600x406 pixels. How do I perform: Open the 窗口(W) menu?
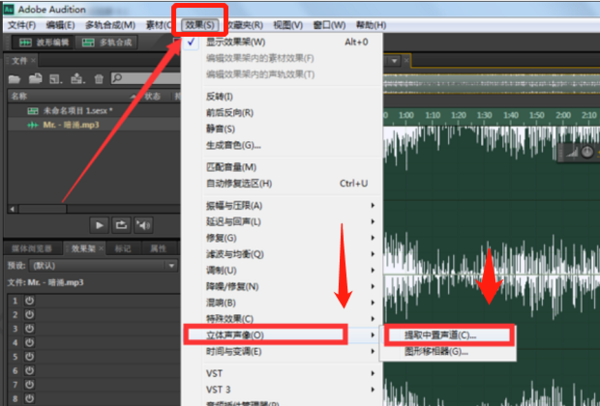329,25
